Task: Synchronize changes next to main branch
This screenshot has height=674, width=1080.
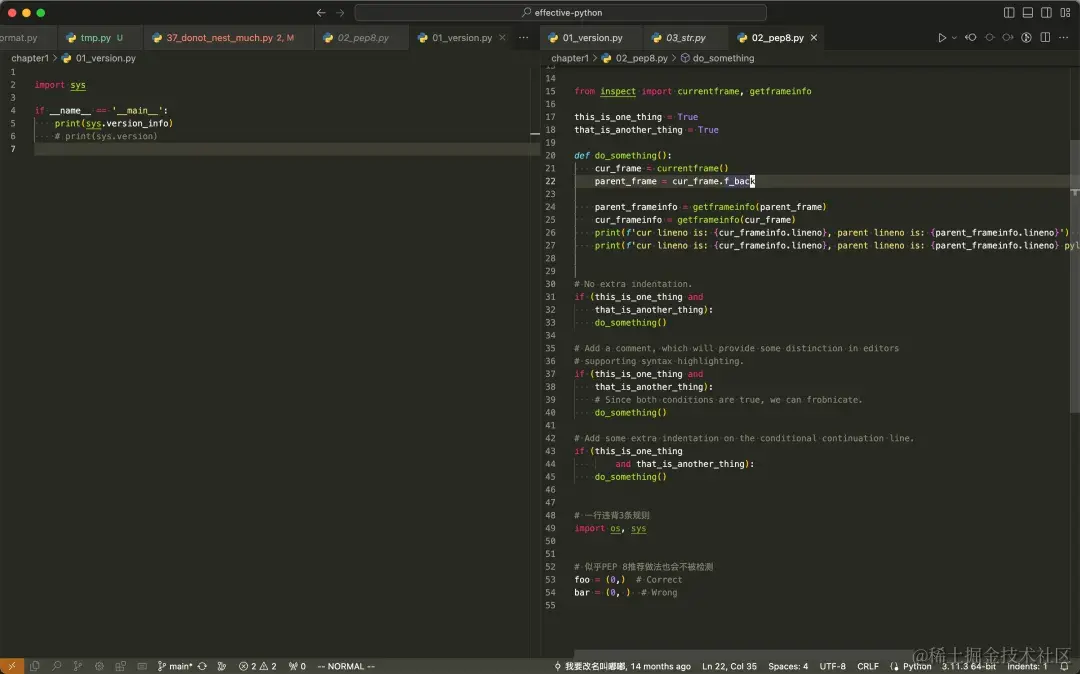Action: (202, 666)
